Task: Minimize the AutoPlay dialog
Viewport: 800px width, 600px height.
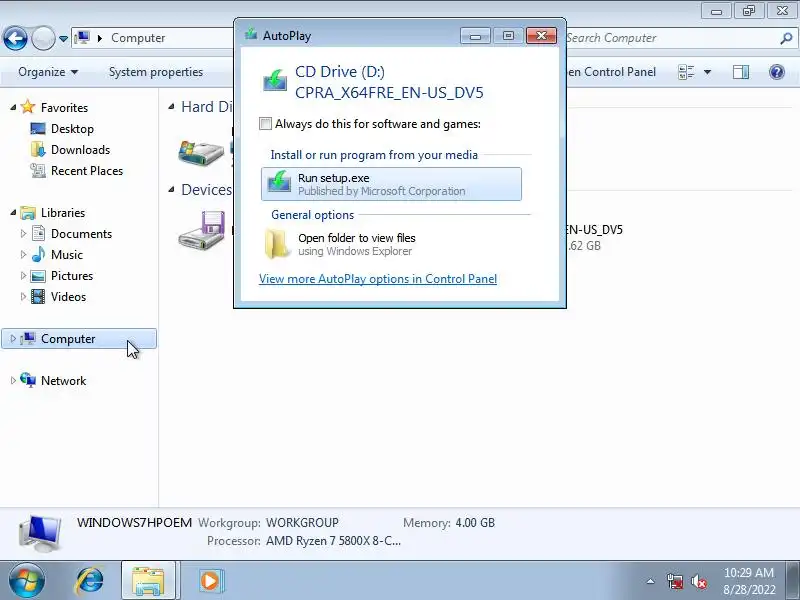Action: click(475, 36)
